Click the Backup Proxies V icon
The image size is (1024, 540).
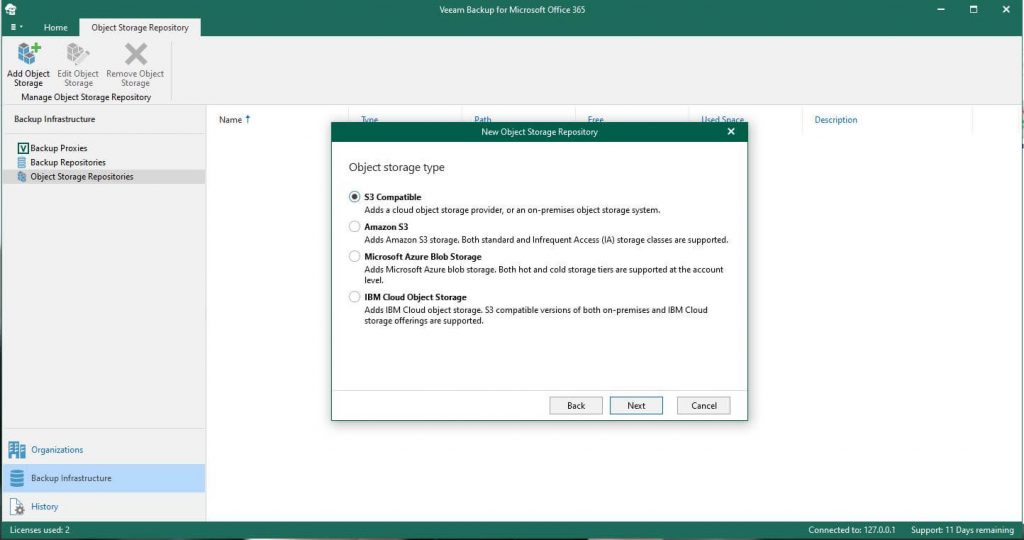23,148
